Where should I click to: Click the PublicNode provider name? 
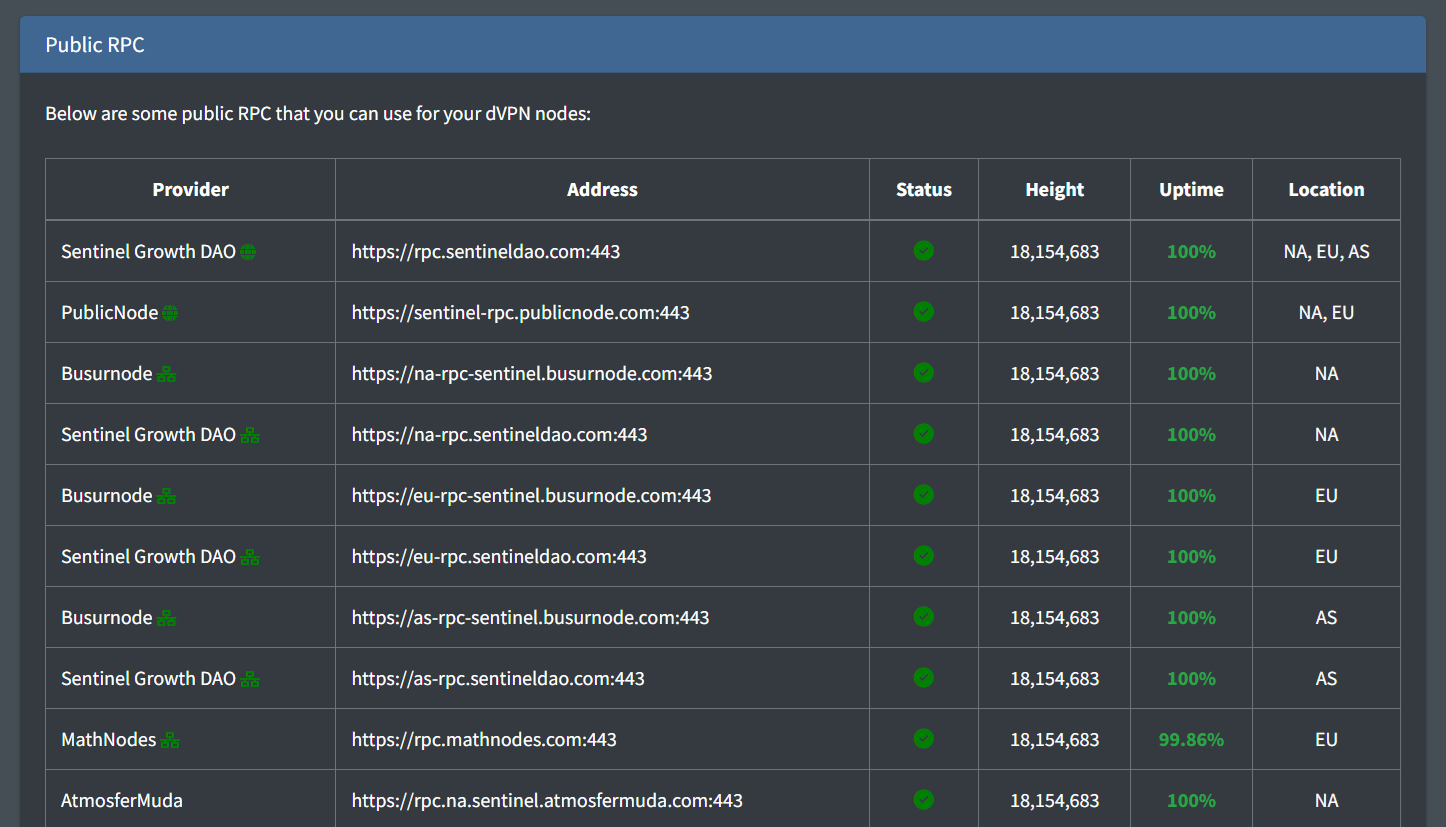coord(110,313)
